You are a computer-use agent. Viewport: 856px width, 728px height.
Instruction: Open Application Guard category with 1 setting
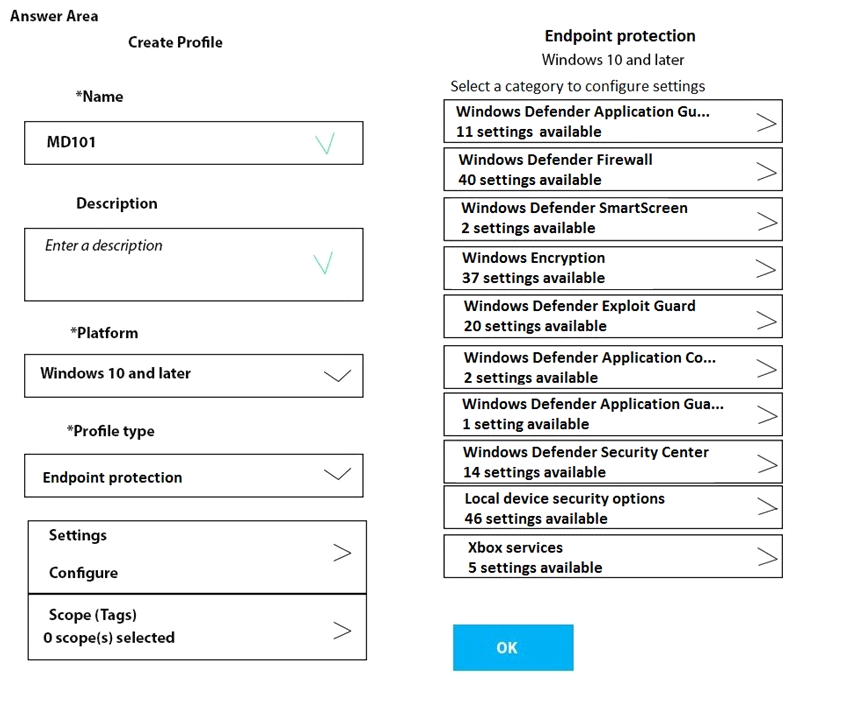tap(613, 414)
